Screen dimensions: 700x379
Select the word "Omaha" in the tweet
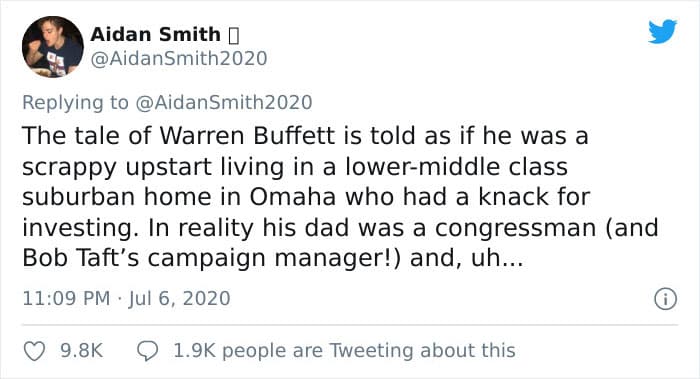[x=293, y=197]
